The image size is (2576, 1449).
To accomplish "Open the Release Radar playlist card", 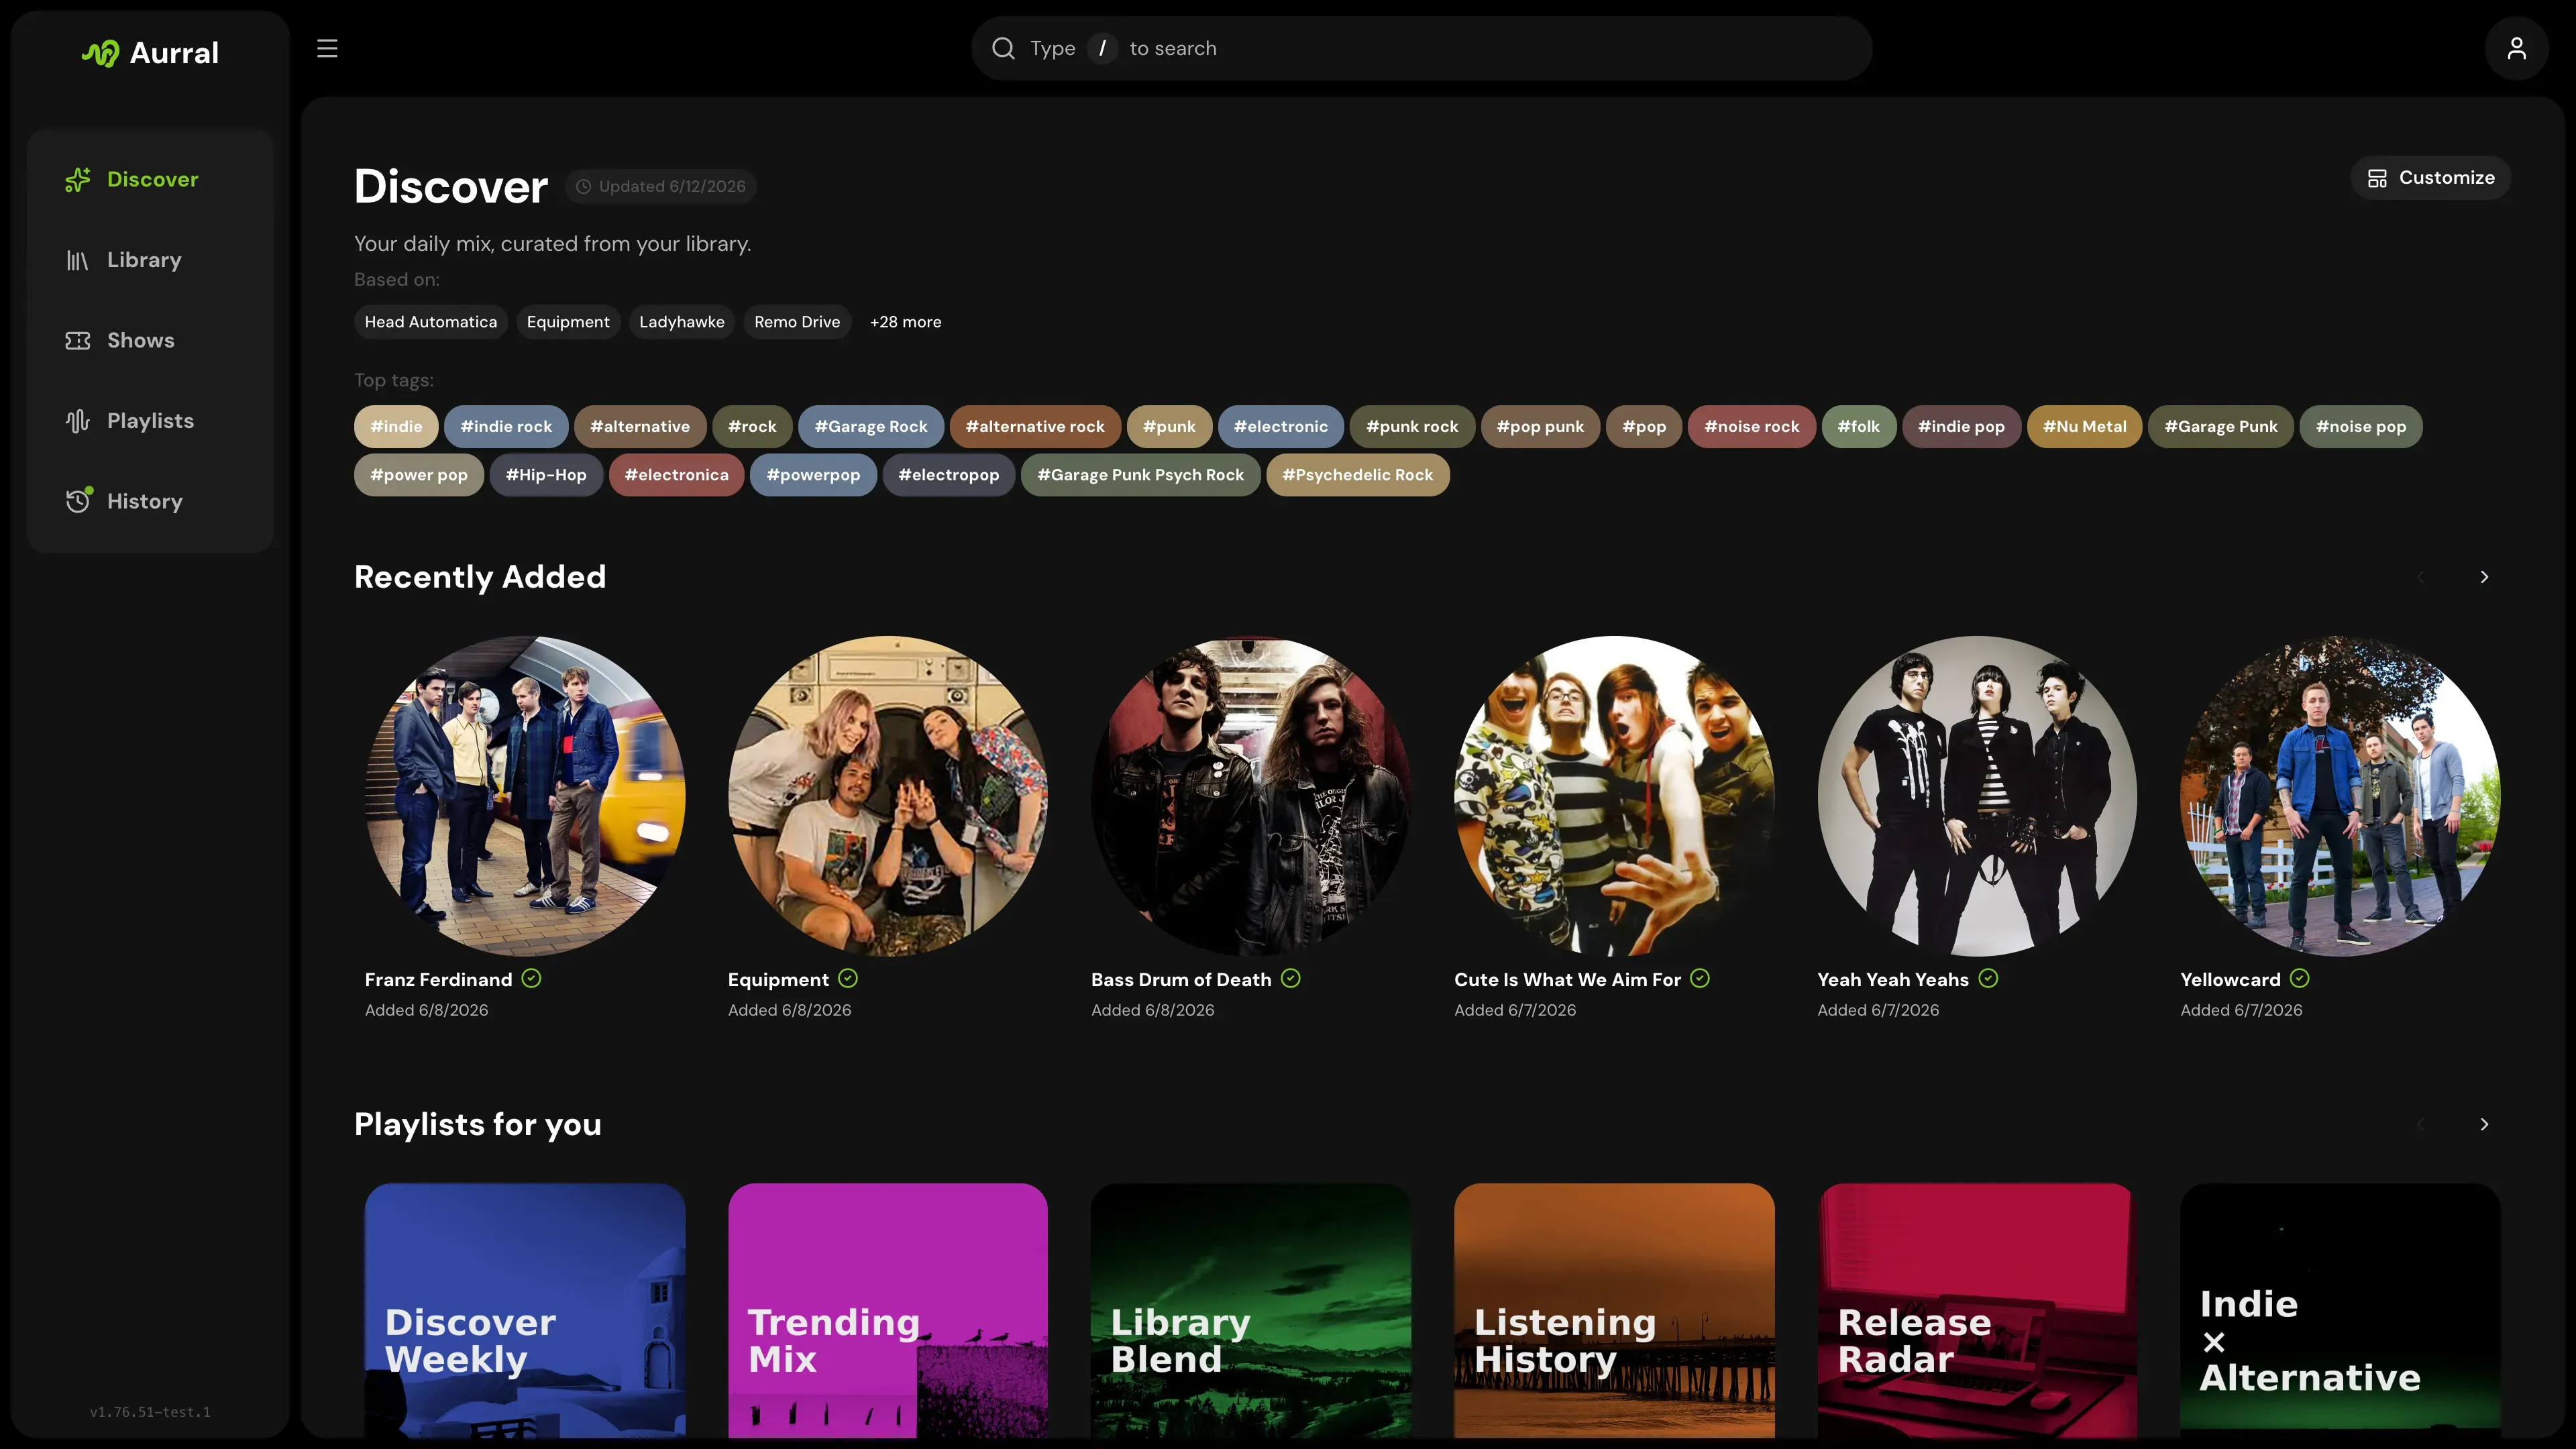I will [1977, 1311].
